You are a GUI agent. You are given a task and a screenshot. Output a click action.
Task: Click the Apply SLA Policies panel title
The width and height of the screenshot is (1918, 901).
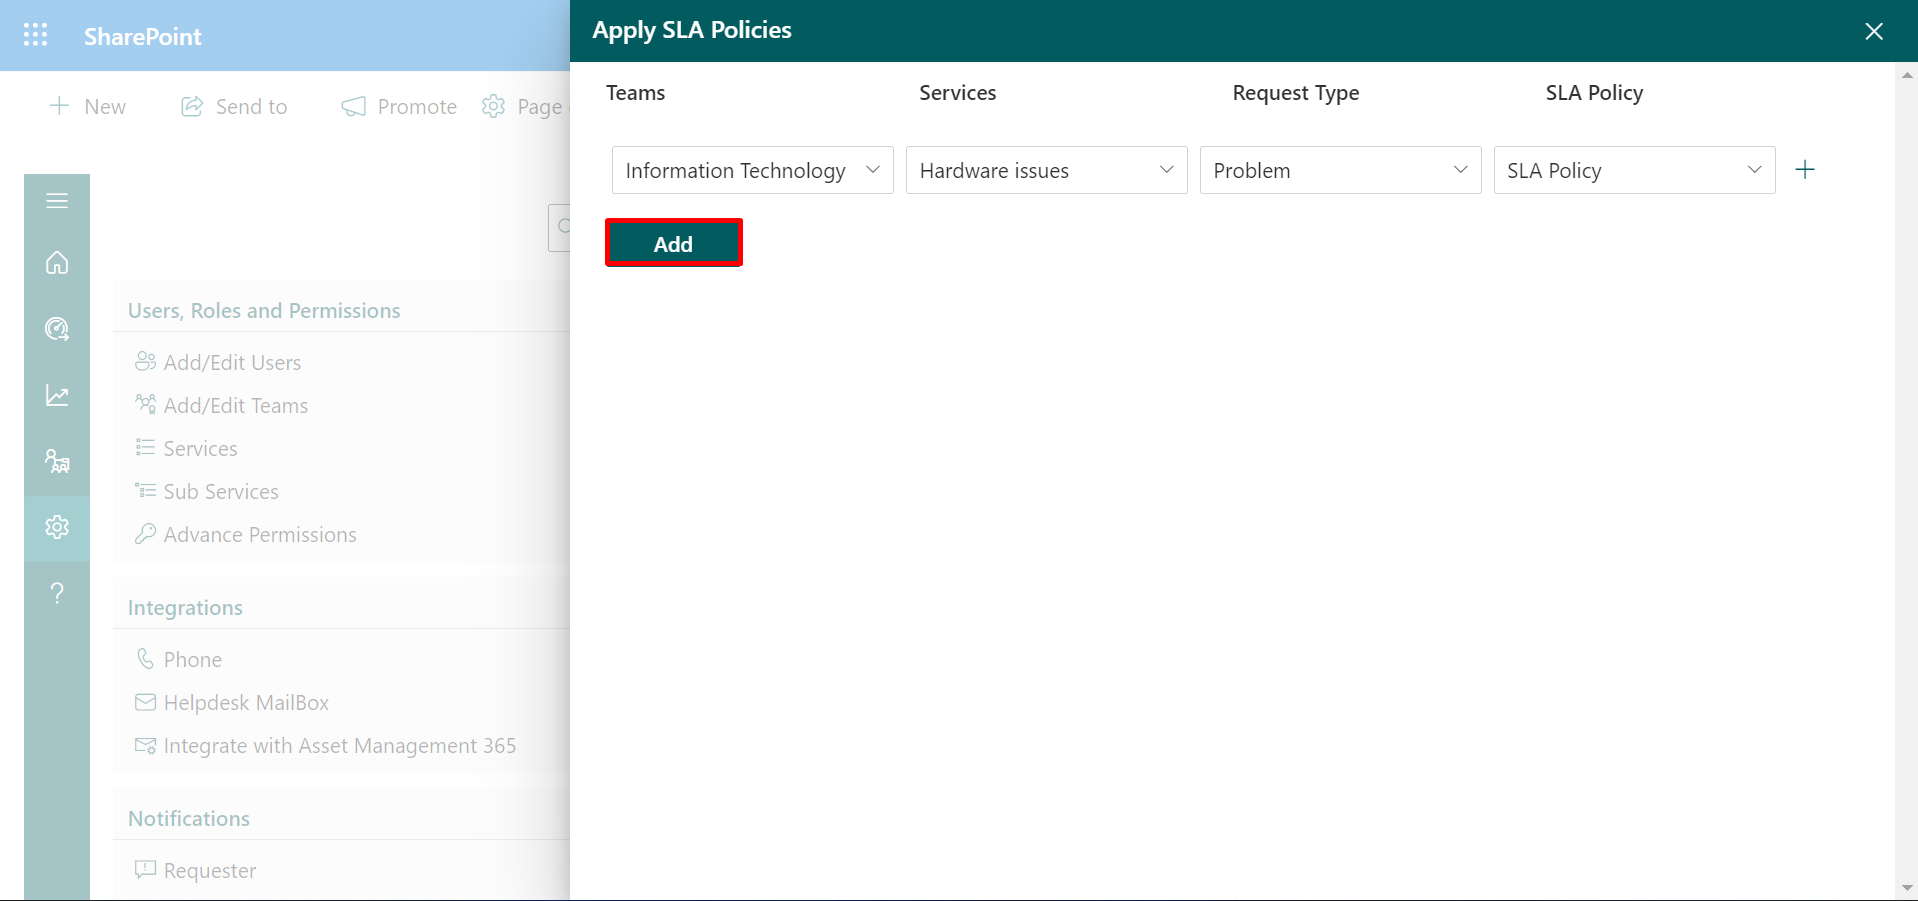(692, 30)
